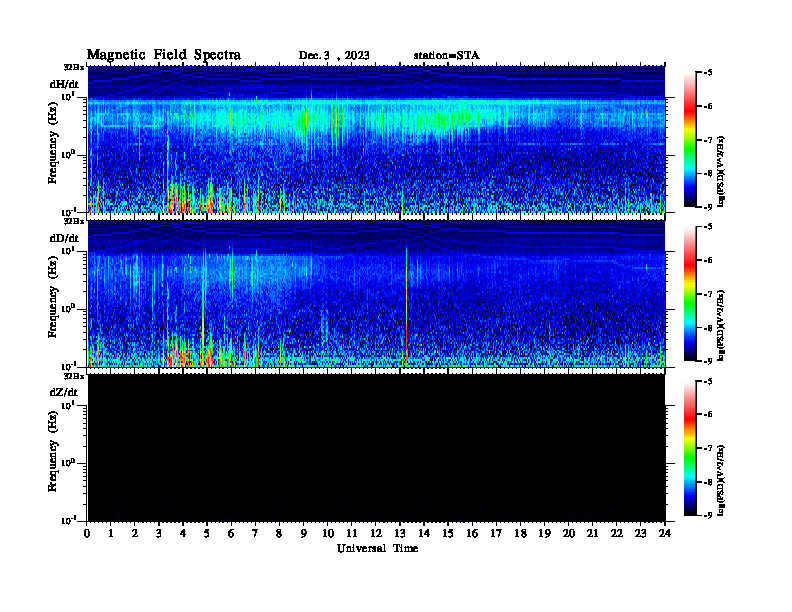Click the "-5" value on the dH/dt color bar
Viewport: 792px width, 612px height.
[x=707, y=73]
